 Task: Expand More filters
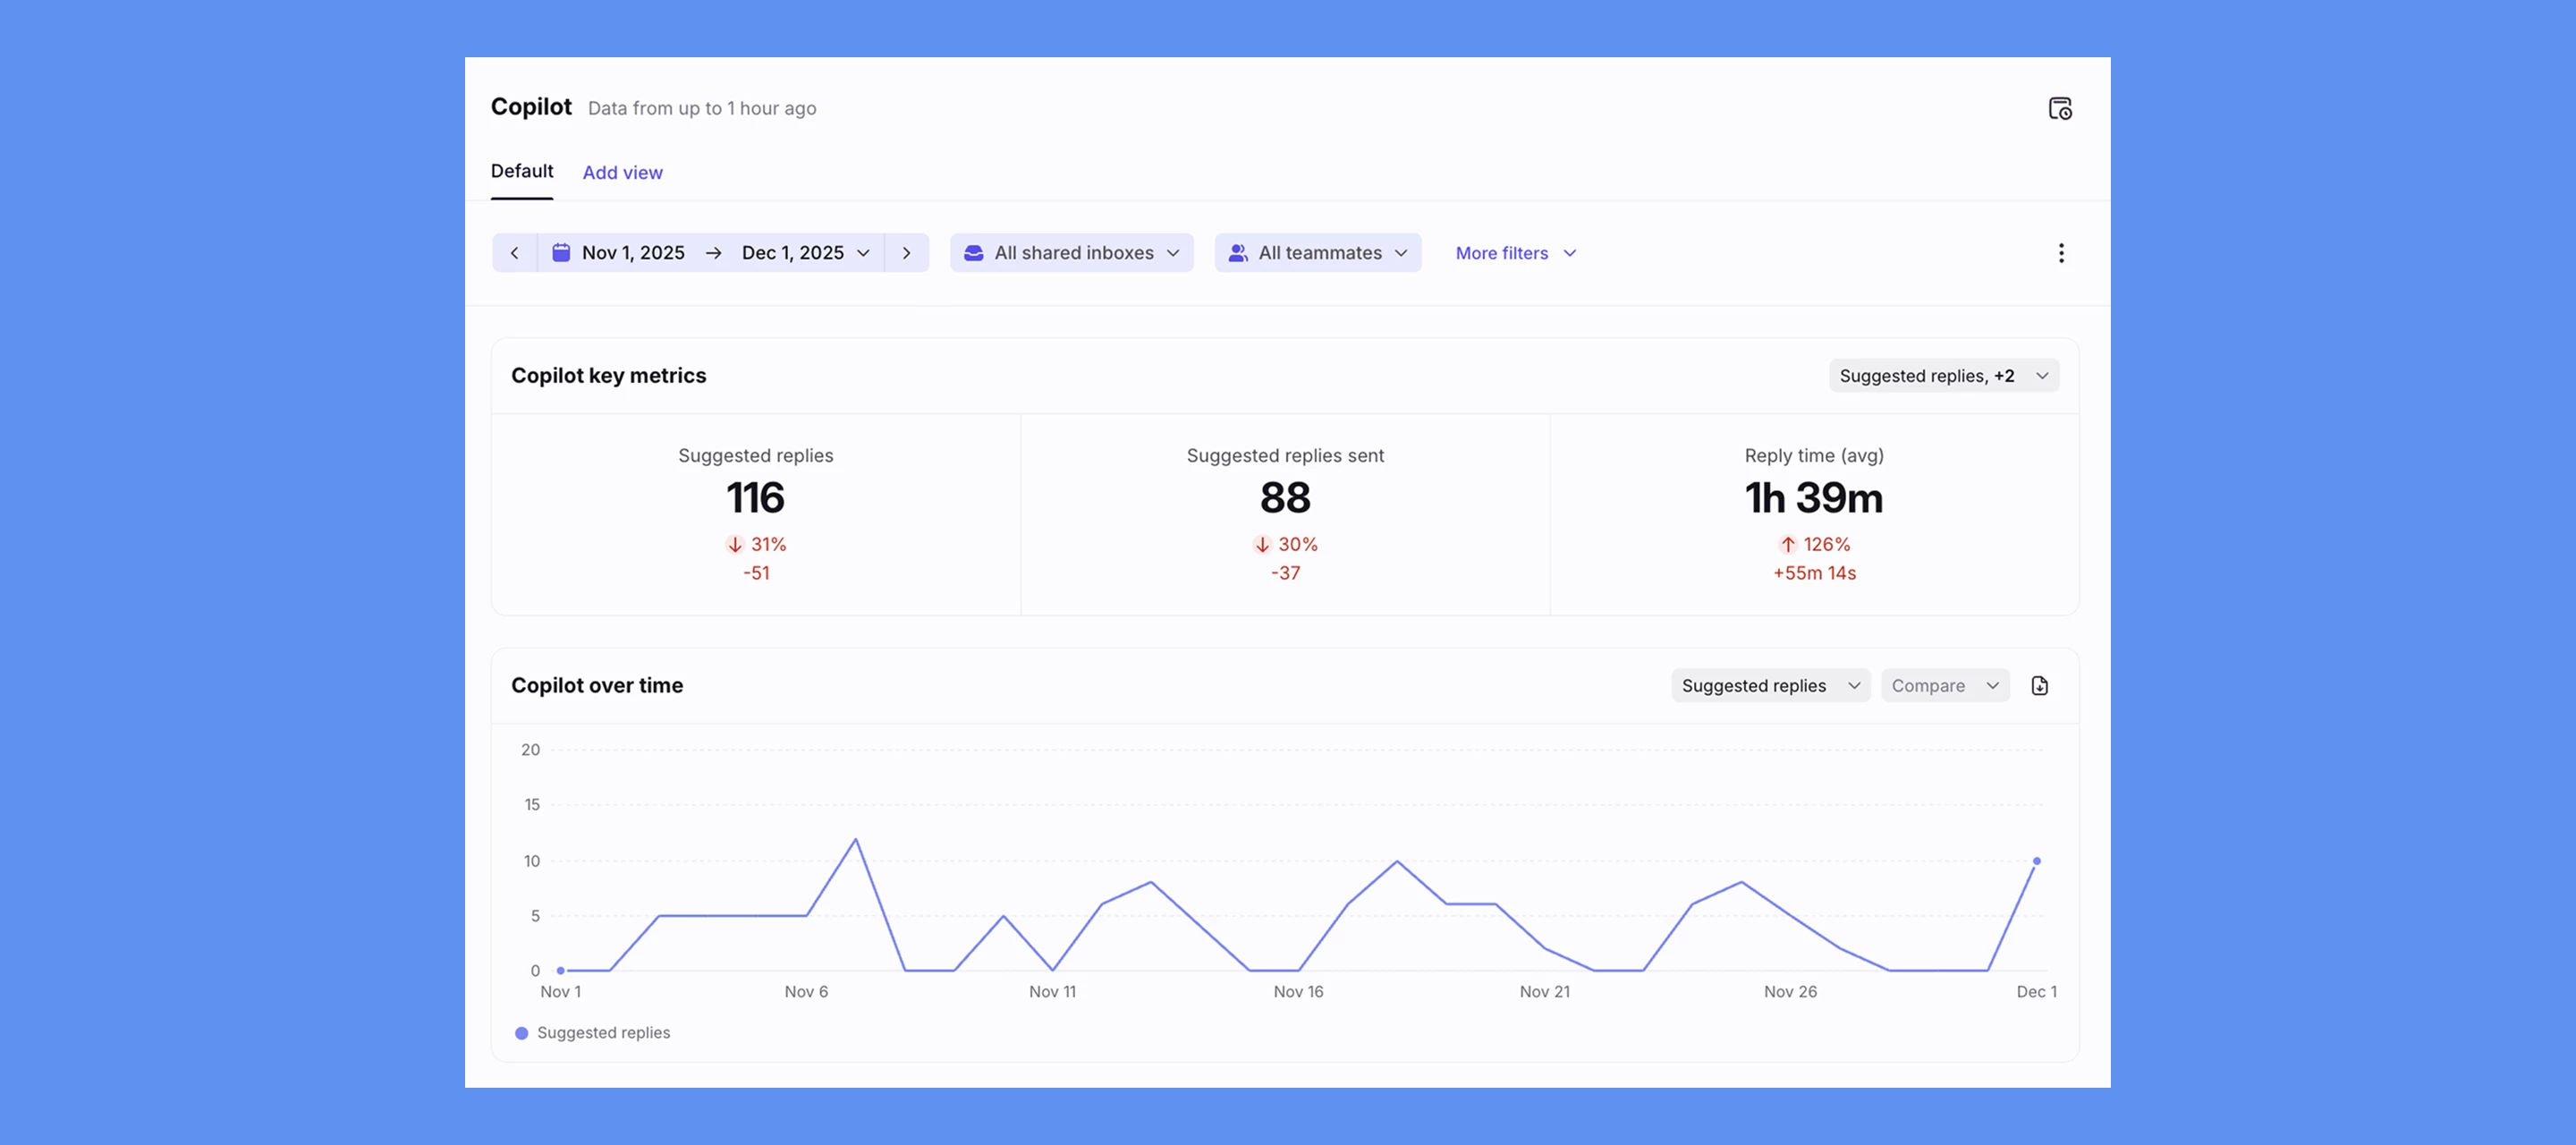[x=1515, y=253]
